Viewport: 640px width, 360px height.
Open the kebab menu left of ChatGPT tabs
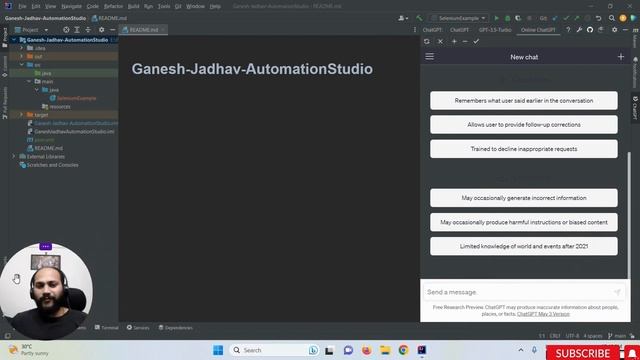(x=415, y=30)
